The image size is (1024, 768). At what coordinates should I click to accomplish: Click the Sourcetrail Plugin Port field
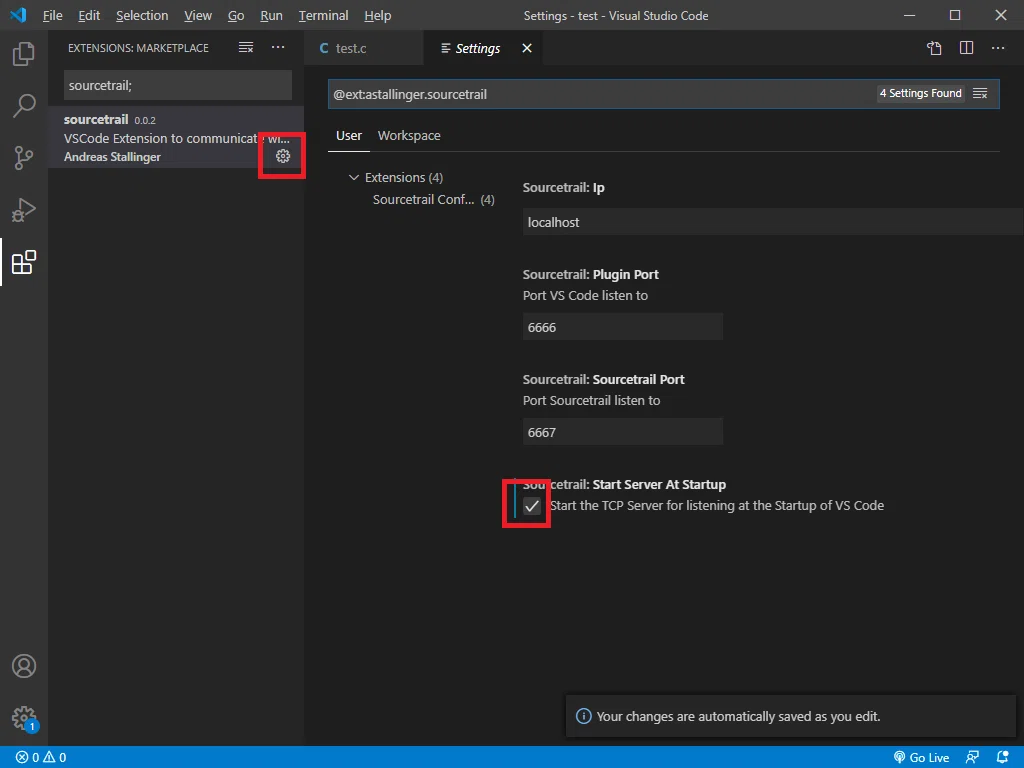tap(622, 327)
